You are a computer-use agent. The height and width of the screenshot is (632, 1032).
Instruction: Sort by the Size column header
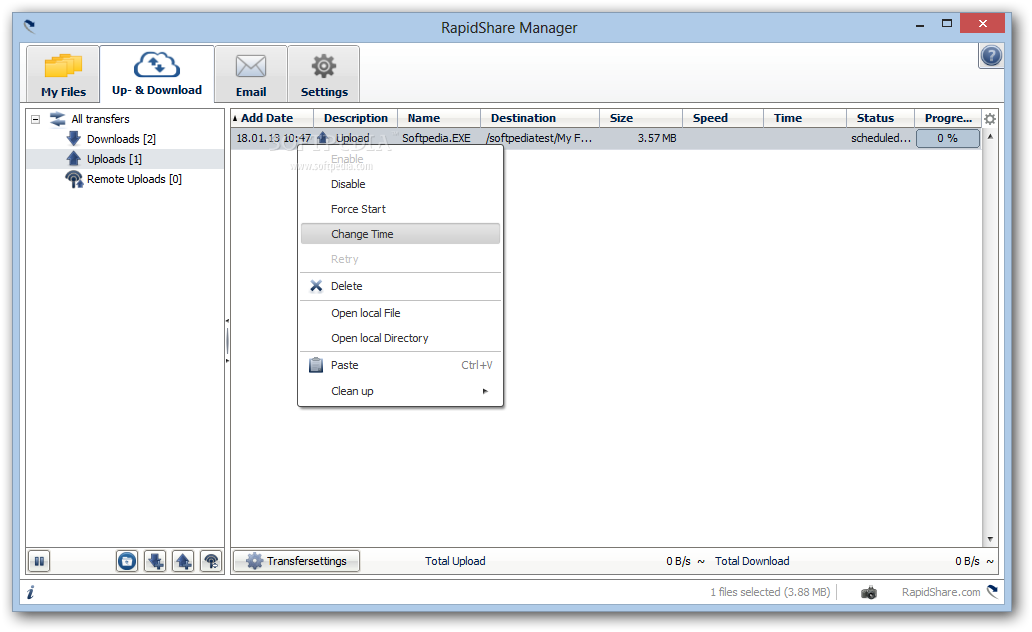click(x=640, y=118)
